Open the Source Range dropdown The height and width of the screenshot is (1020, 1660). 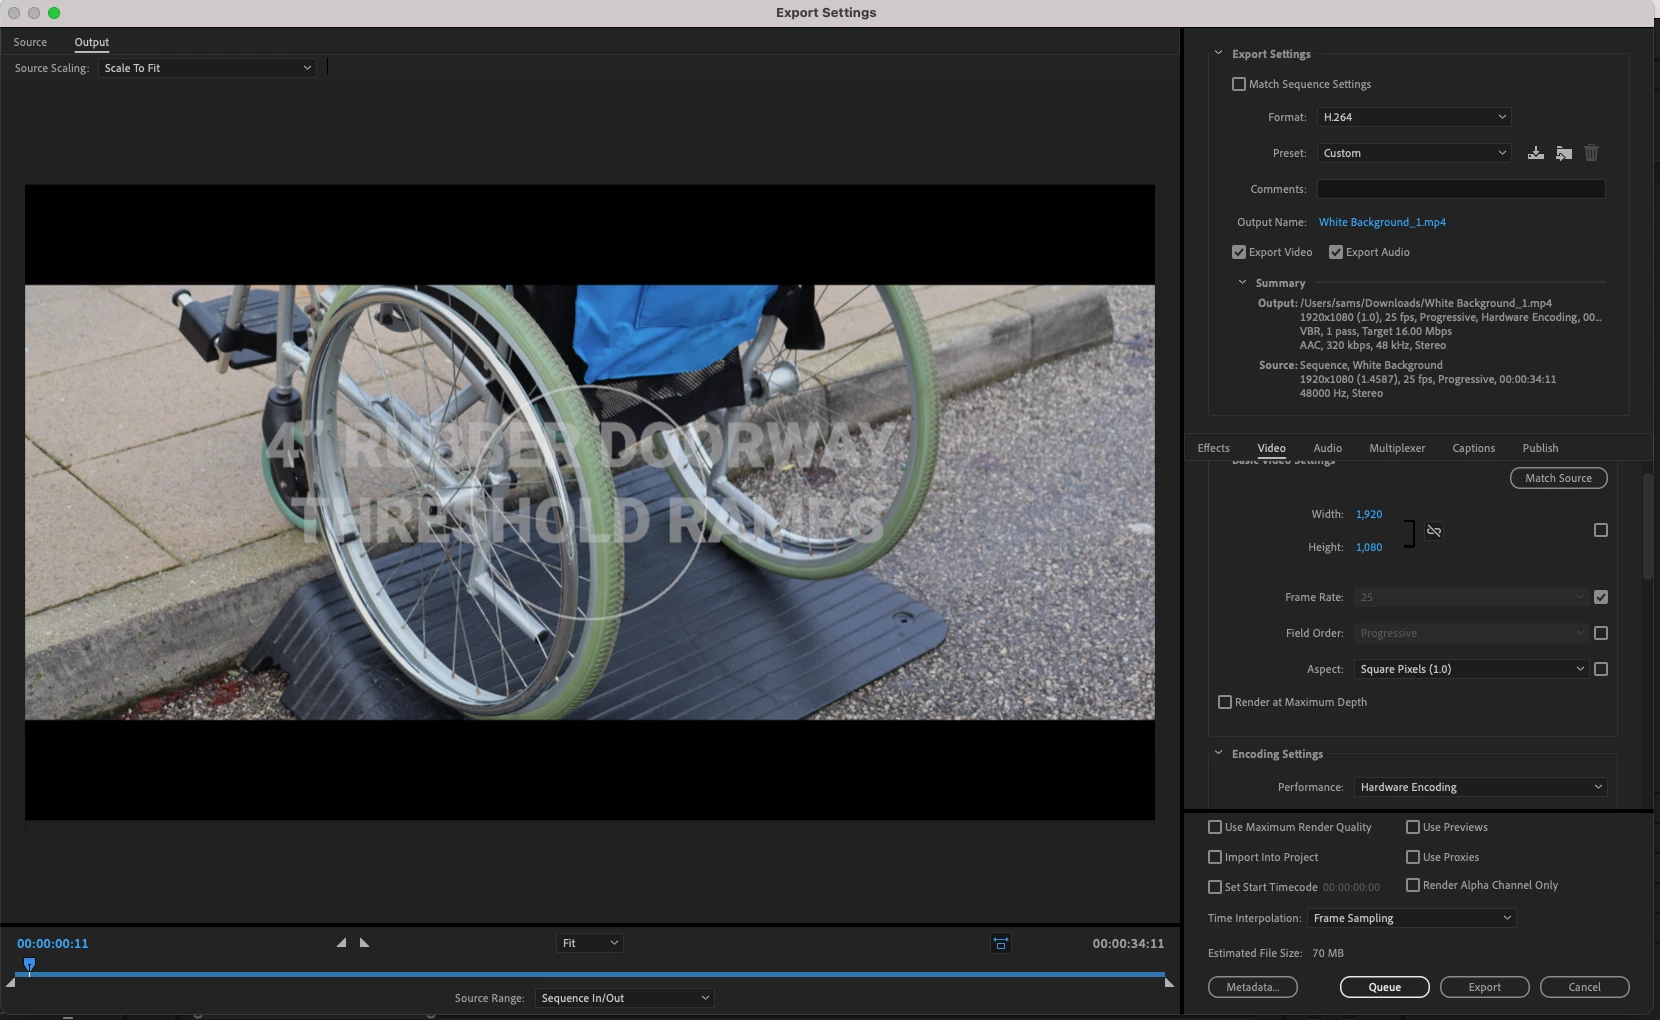(625, 998)
